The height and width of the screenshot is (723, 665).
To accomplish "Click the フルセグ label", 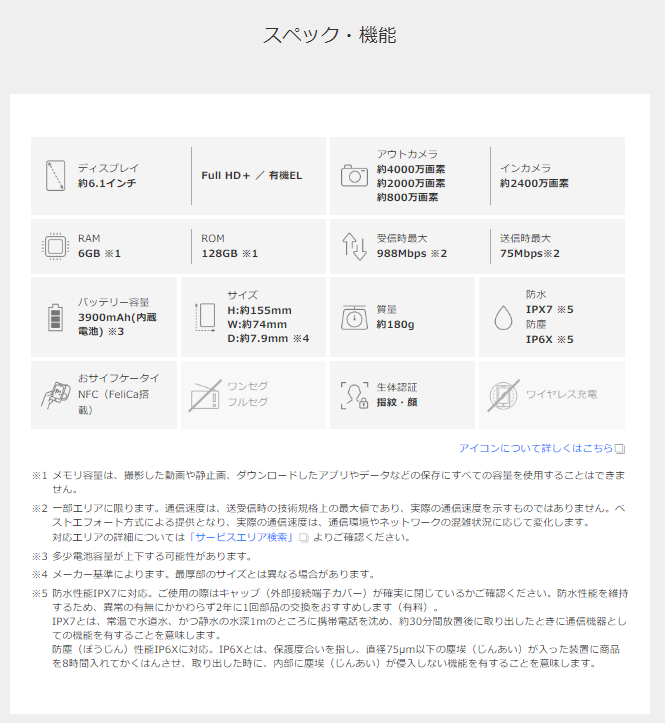I will click(x=248, y=402).
